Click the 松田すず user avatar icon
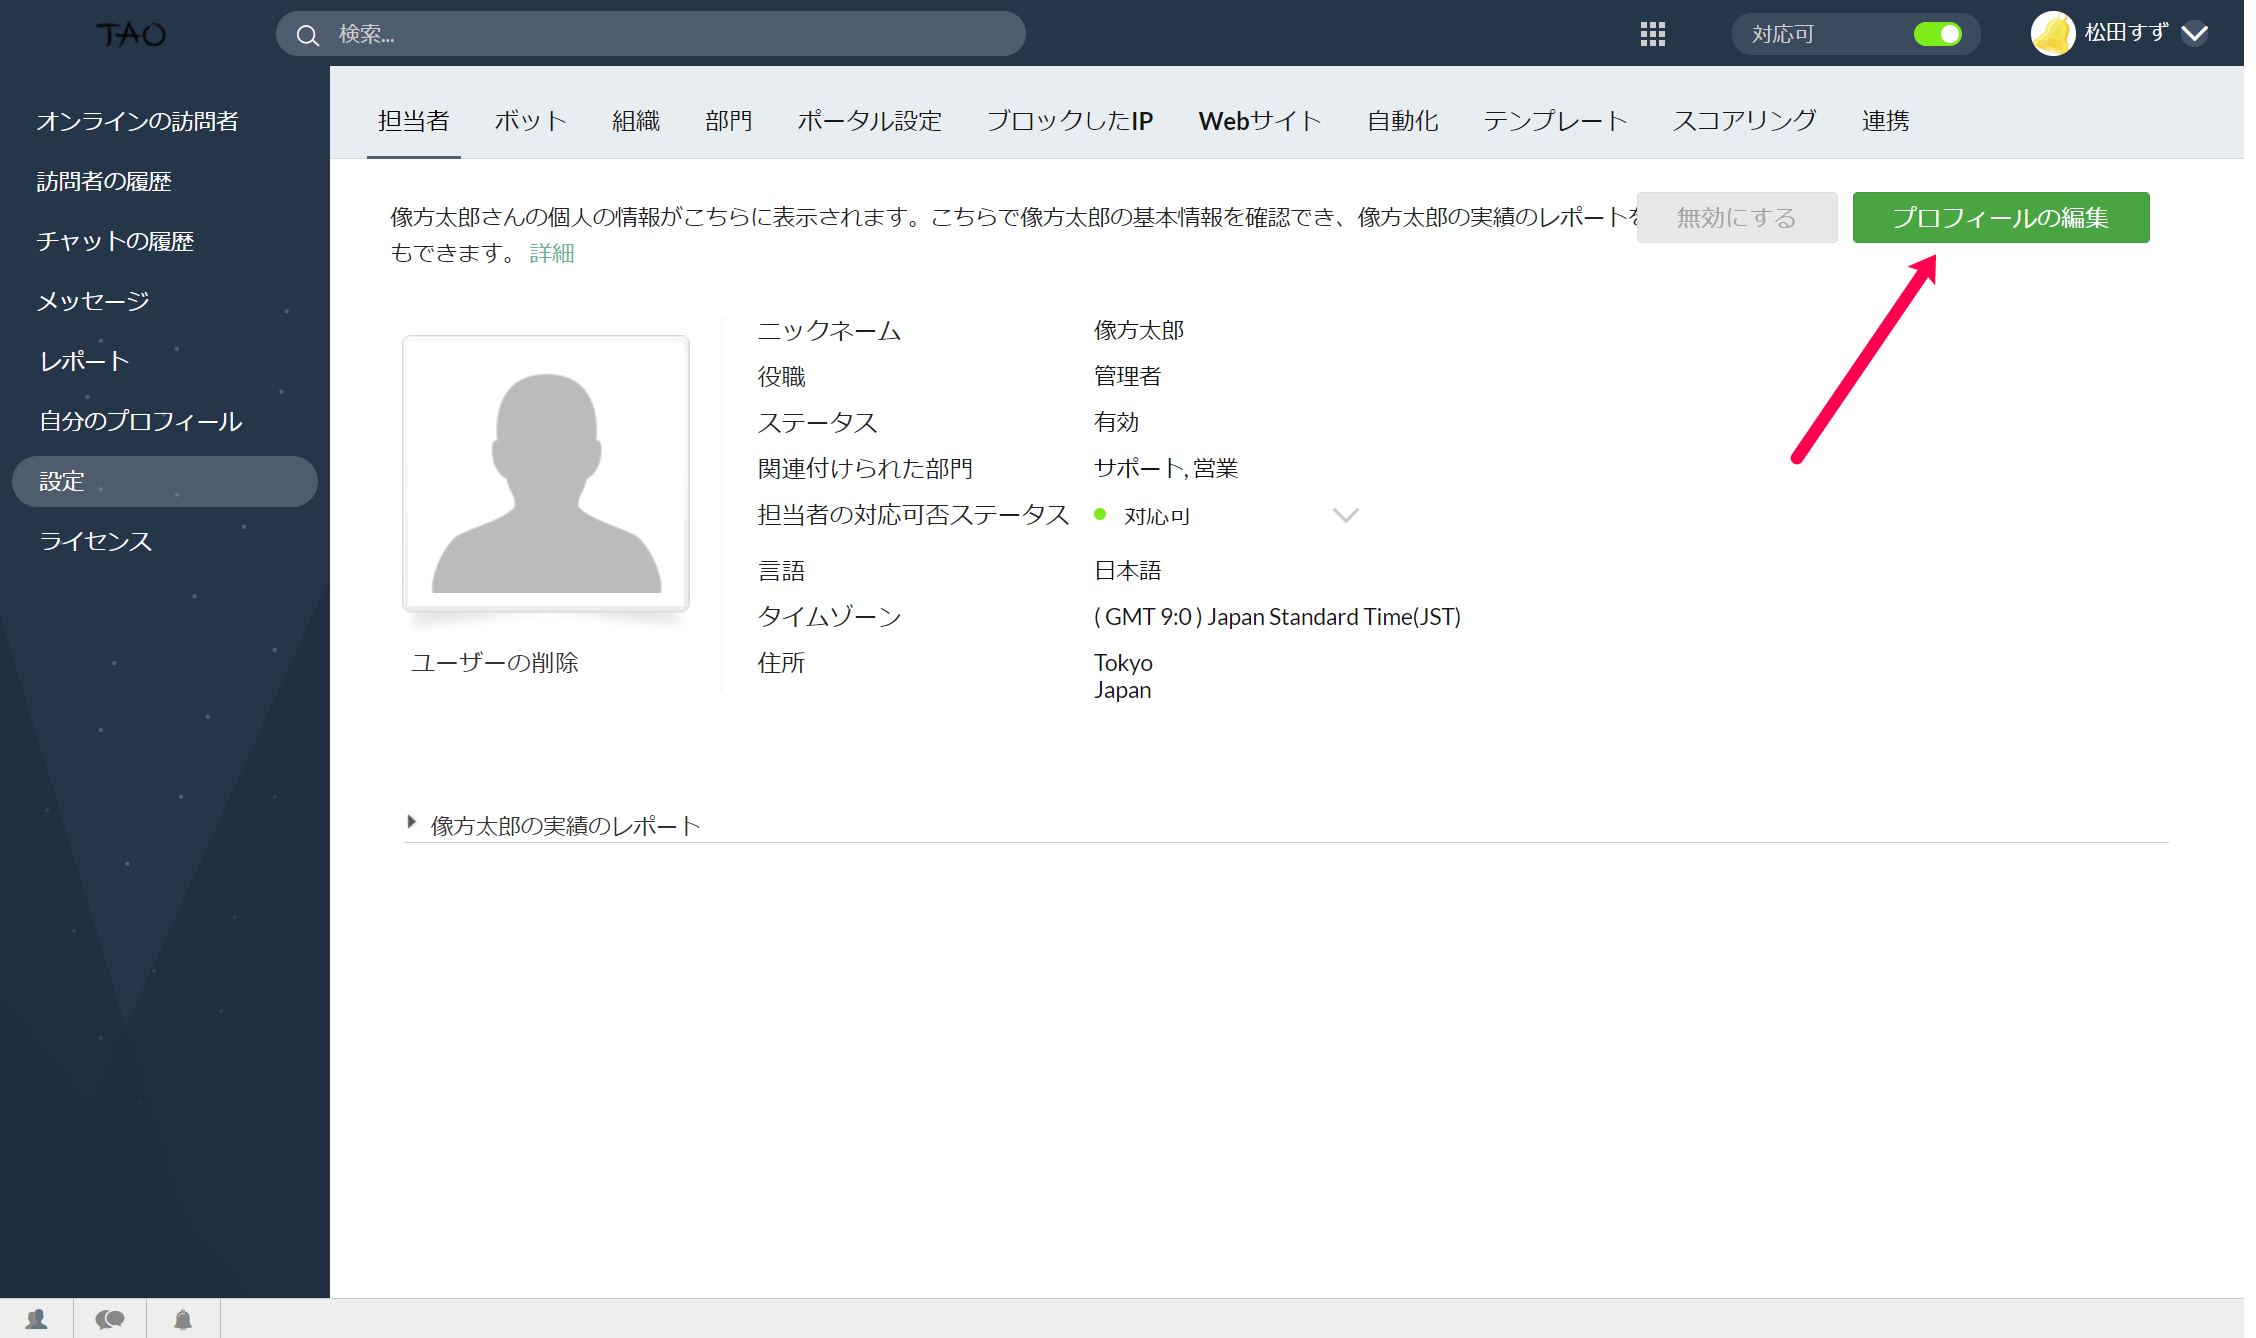 click(2052, 34)
